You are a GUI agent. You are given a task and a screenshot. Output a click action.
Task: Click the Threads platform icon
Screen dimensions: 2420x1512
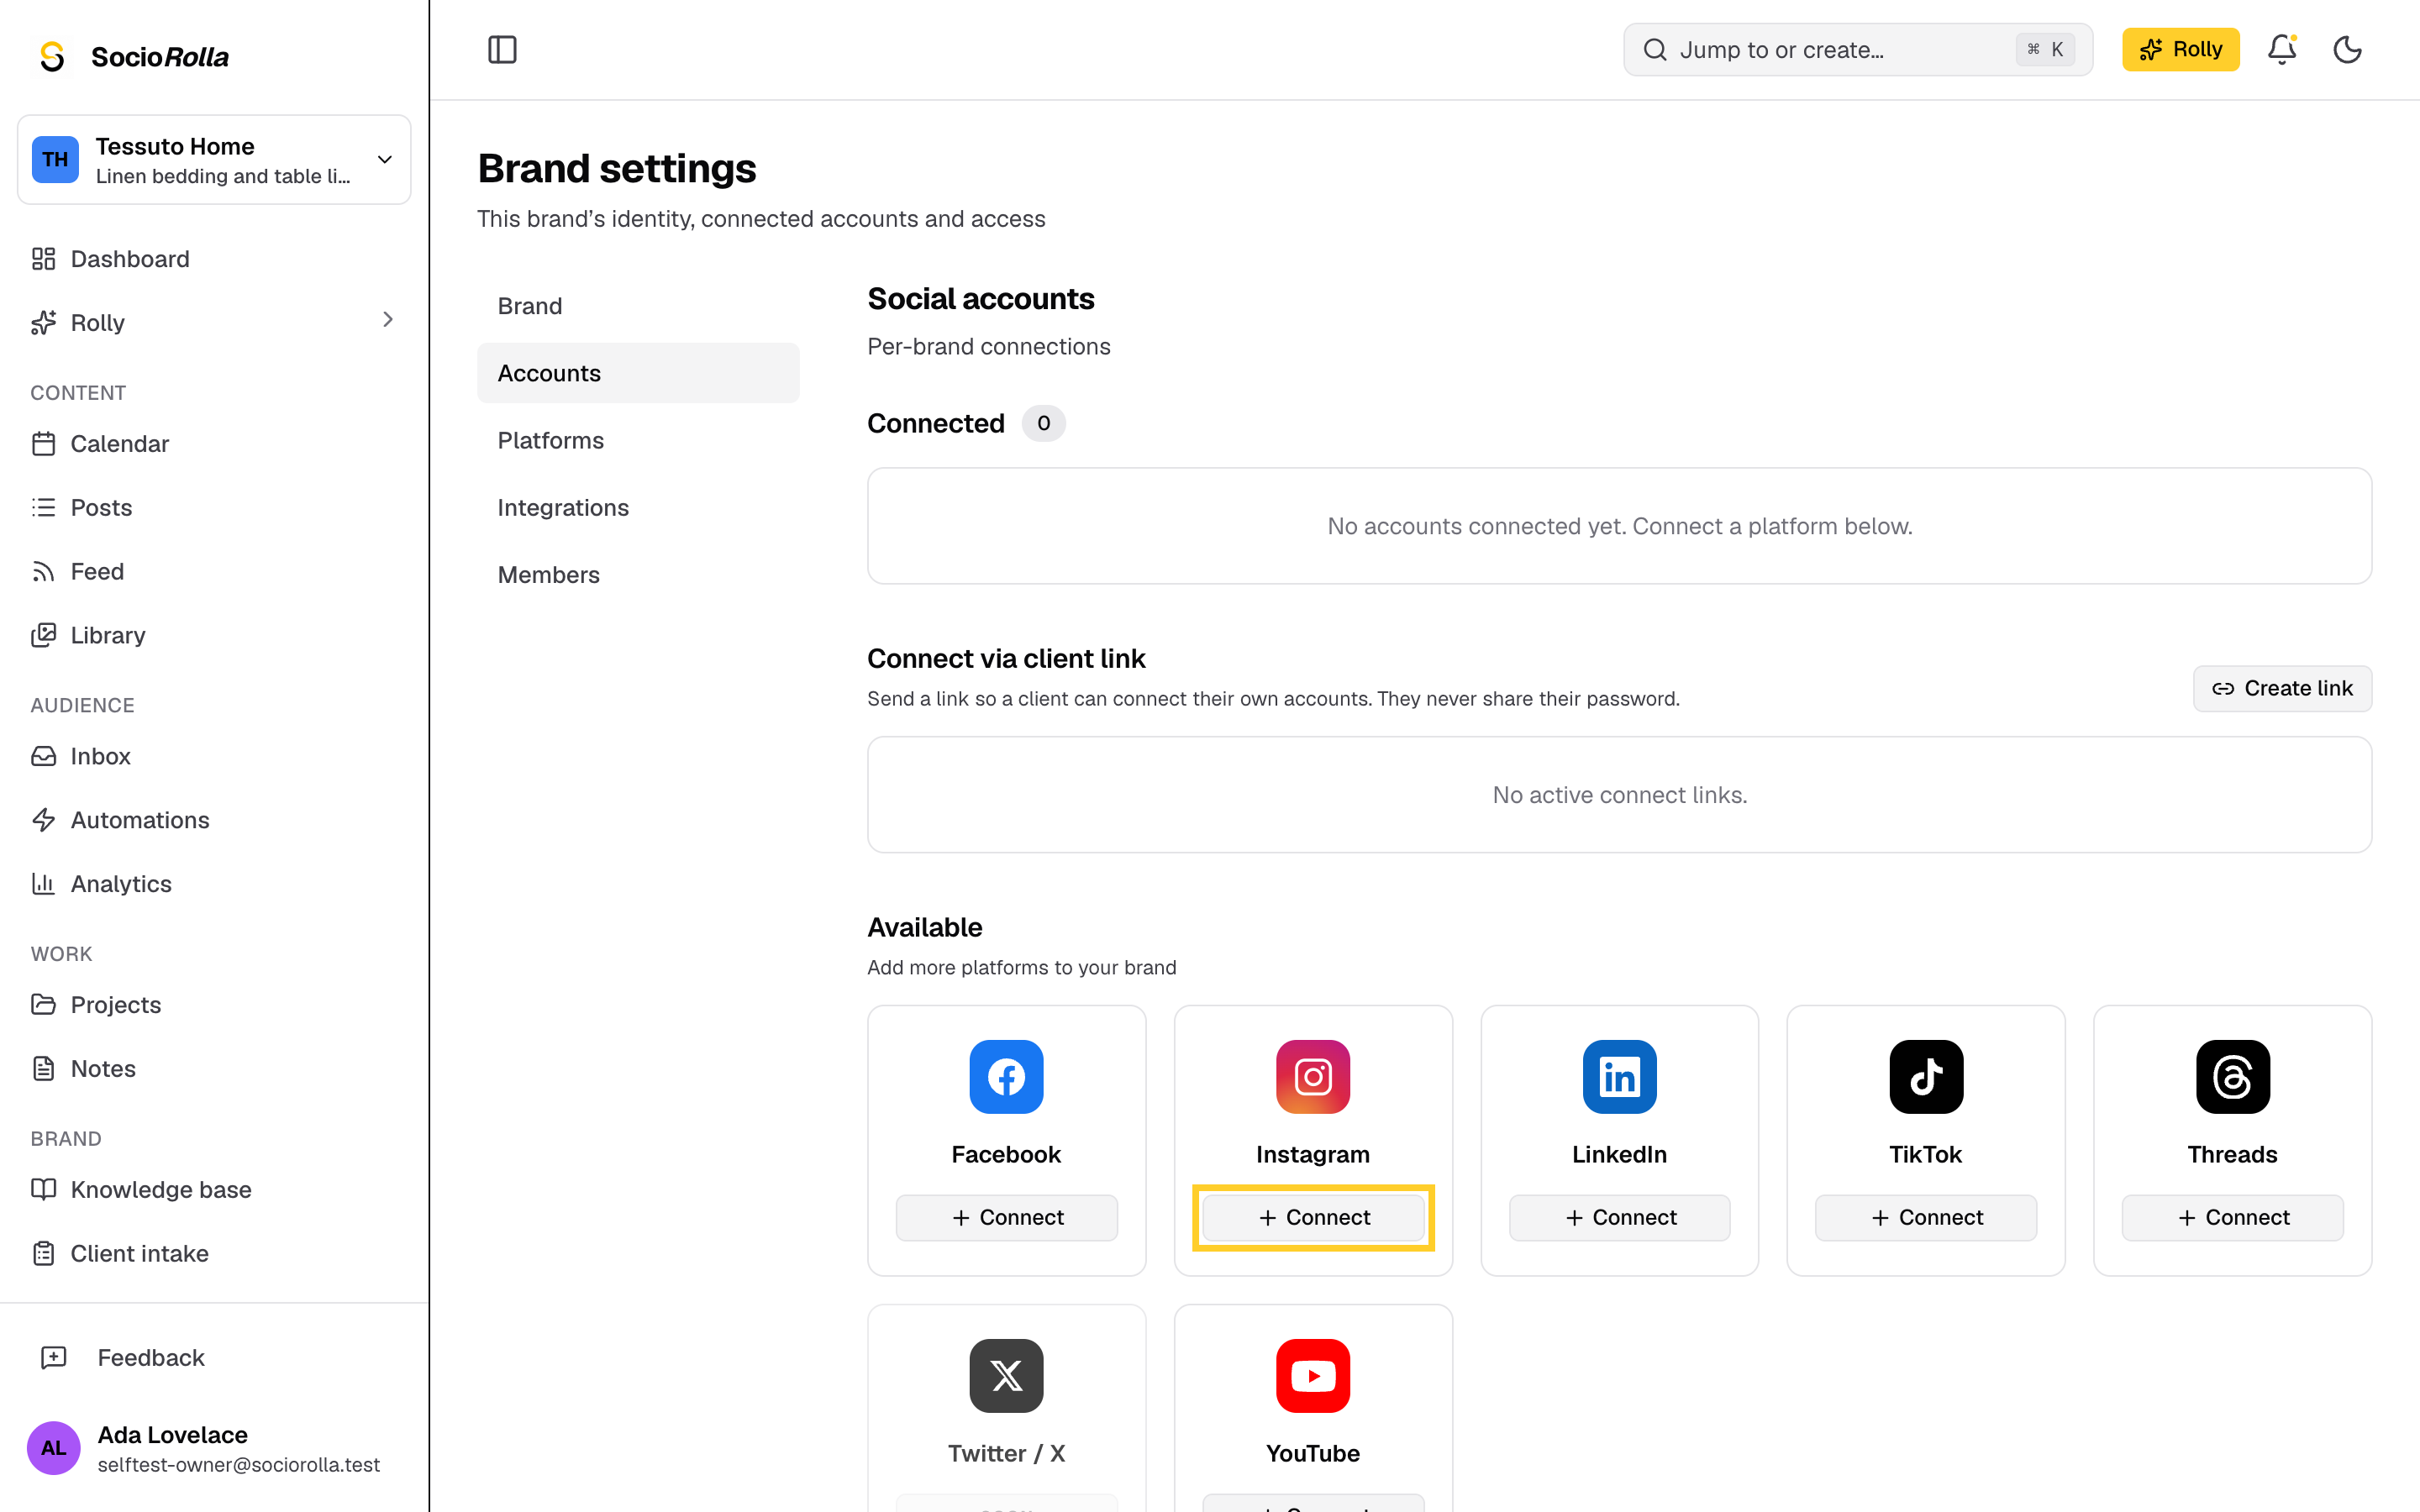pos(2232,1077)
